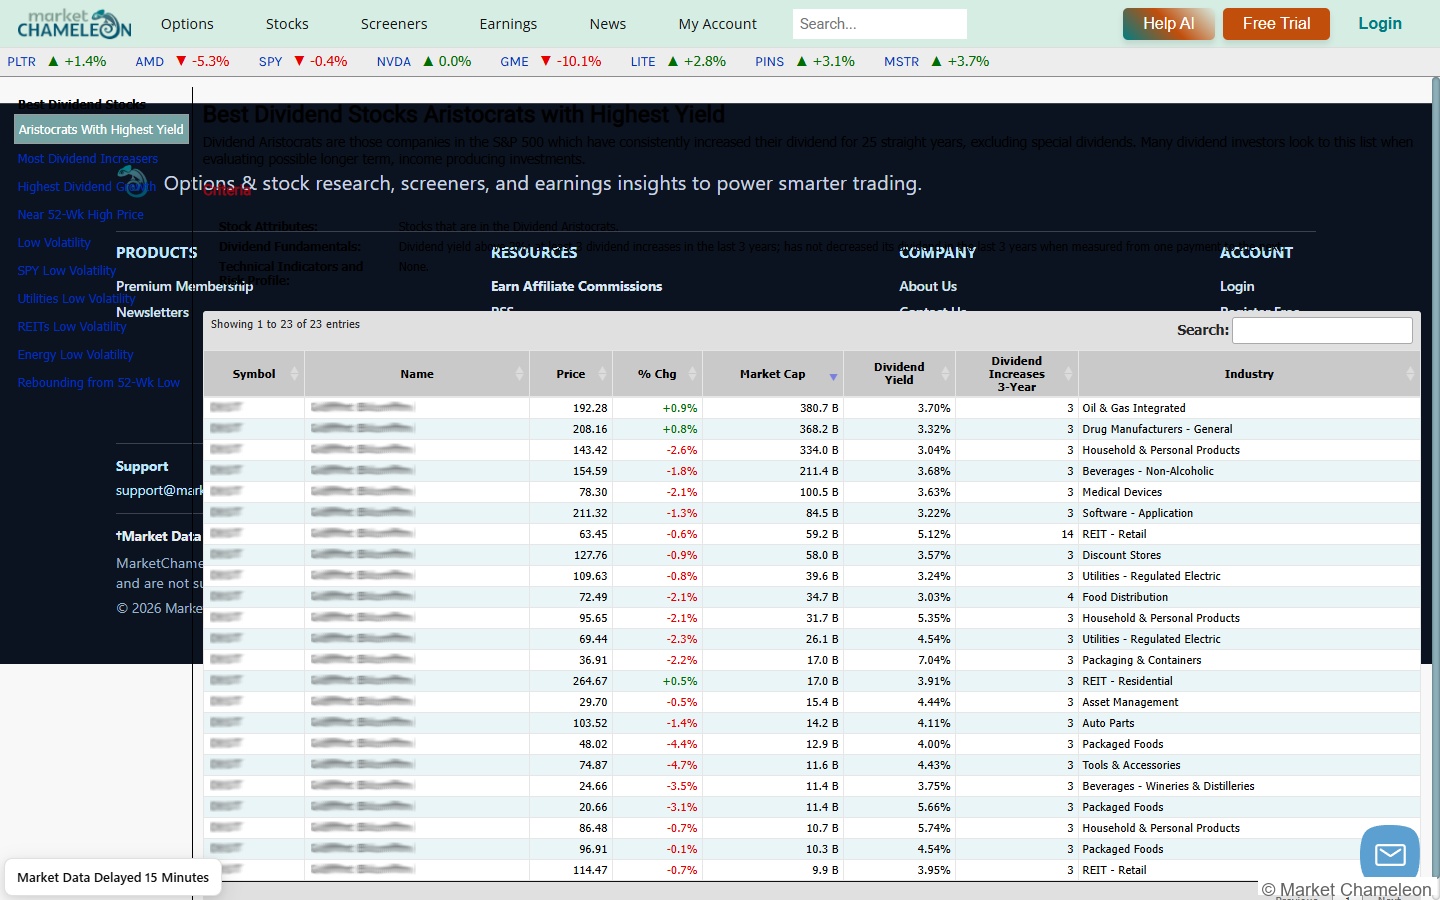Click the Market Chameleon logo
Image resolution: width=1440 pixels, height=900 pixels.
coord(74,23)
